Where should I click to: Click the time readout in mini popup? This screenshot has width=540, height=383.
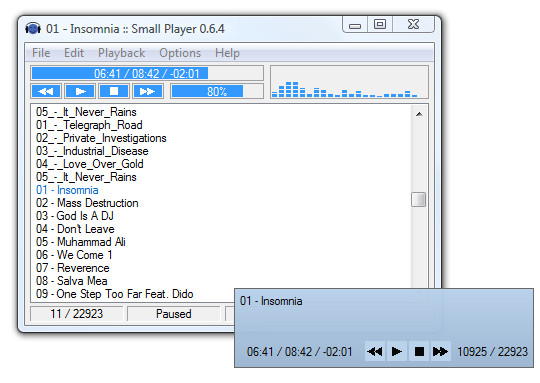click(300, 352)
